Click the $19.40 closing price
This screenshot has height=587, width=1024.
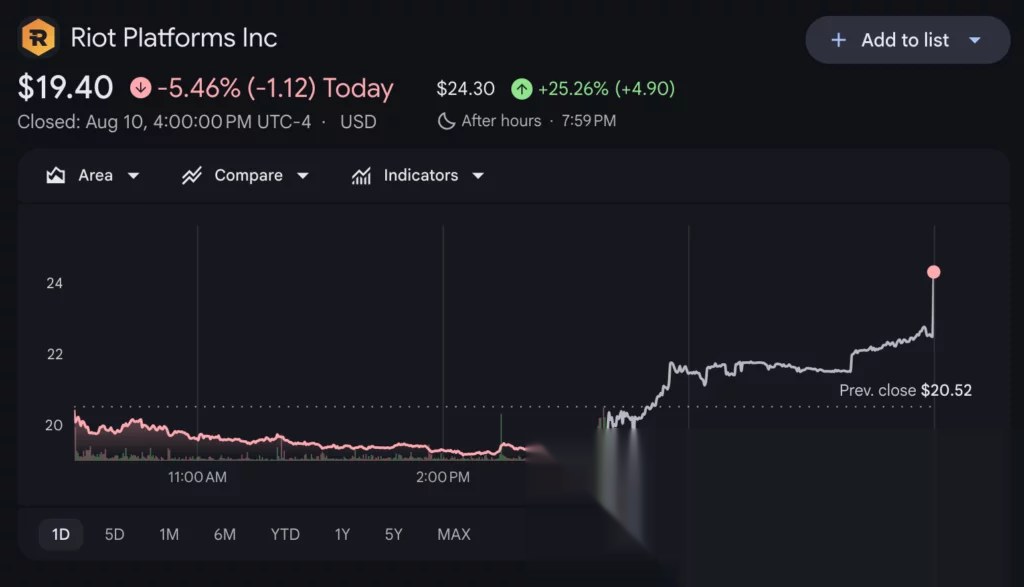(x=65, y=87)
